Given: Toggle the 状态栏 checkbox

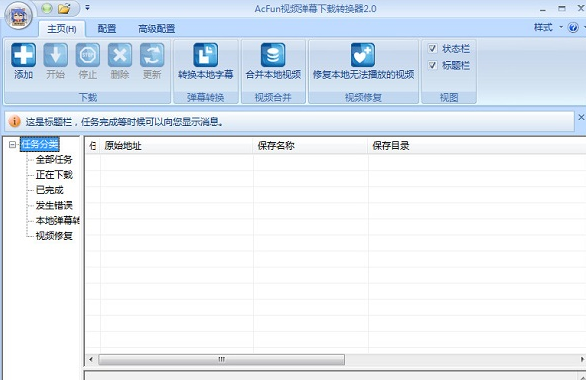Looking at the screenshot, I should point(432,48).
